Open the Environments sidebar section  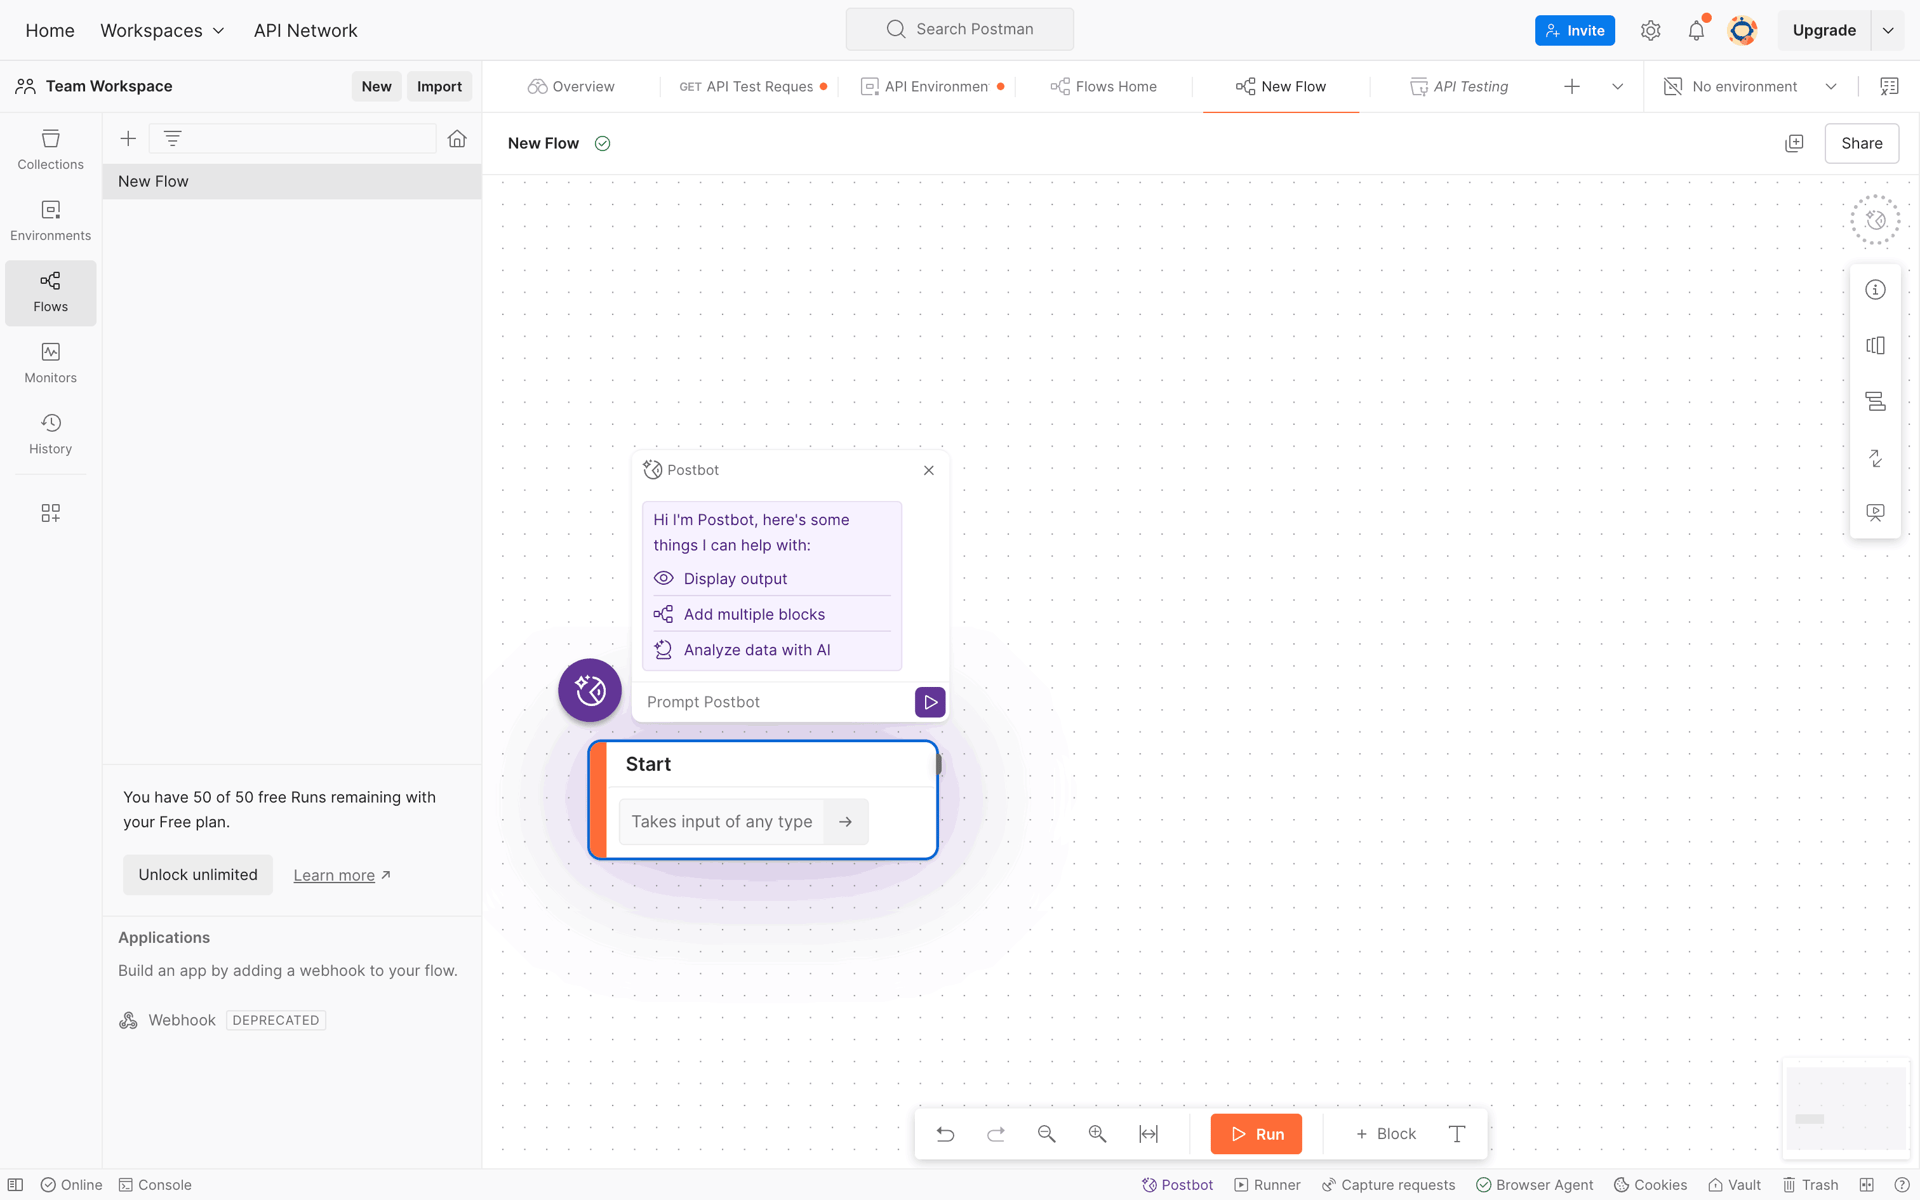click(x=50, y=221)
